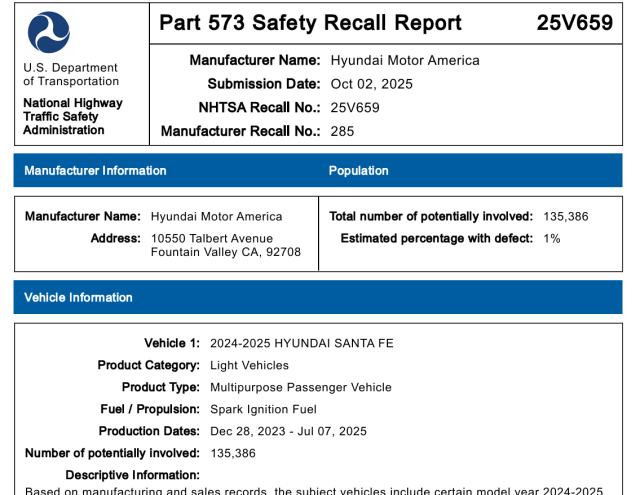
Task: Click the Population section header
Action: 358,171
